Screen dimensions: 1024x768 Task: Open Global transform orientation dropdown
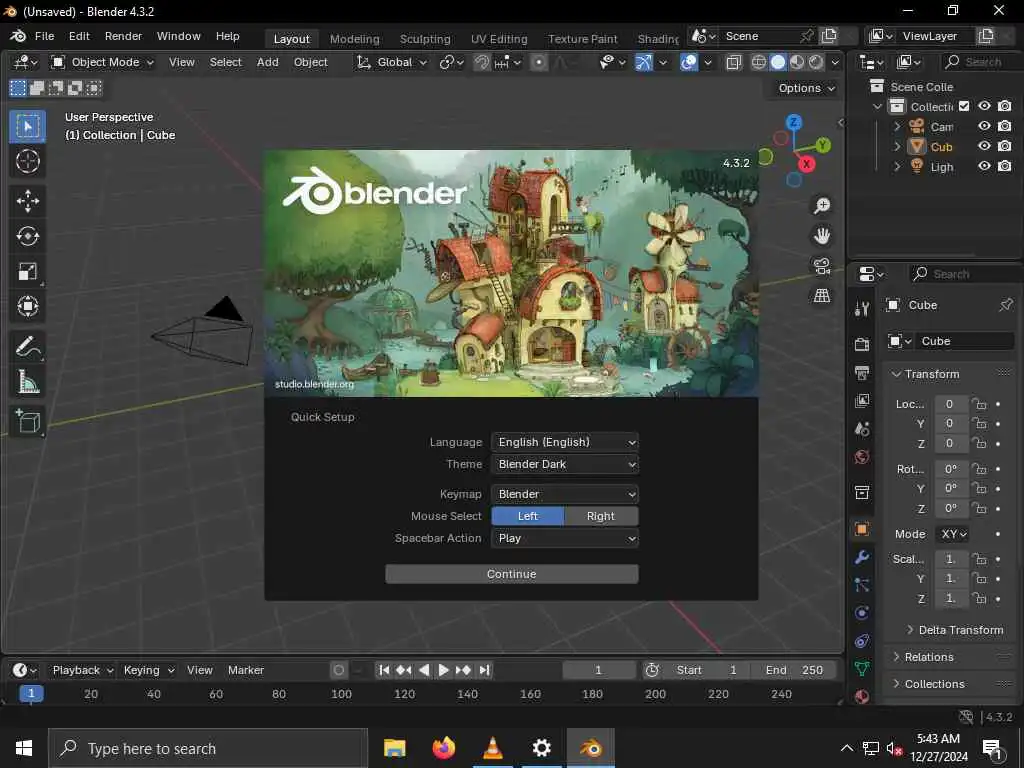click(391, 62)
